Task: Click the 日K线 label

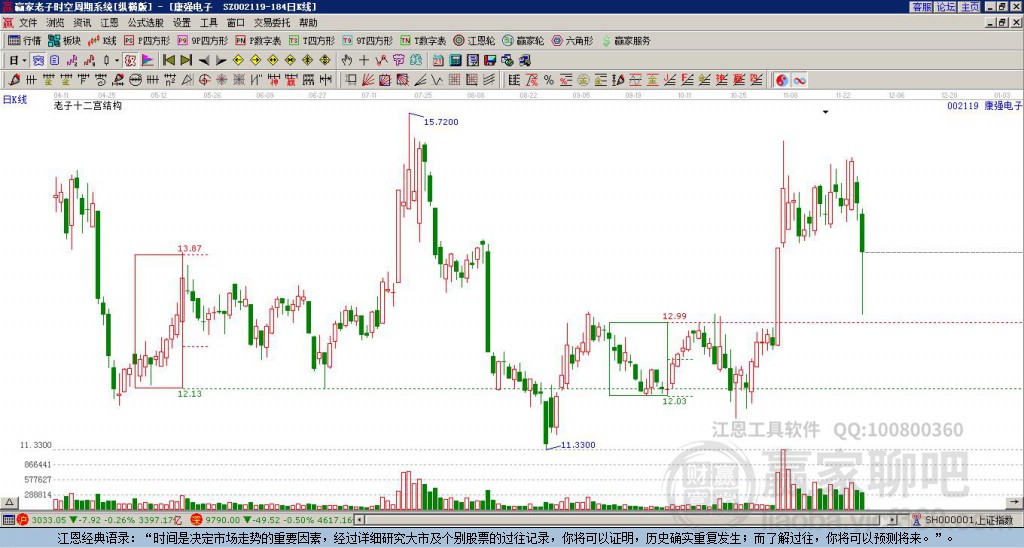Action: click(x=14, y=99)
